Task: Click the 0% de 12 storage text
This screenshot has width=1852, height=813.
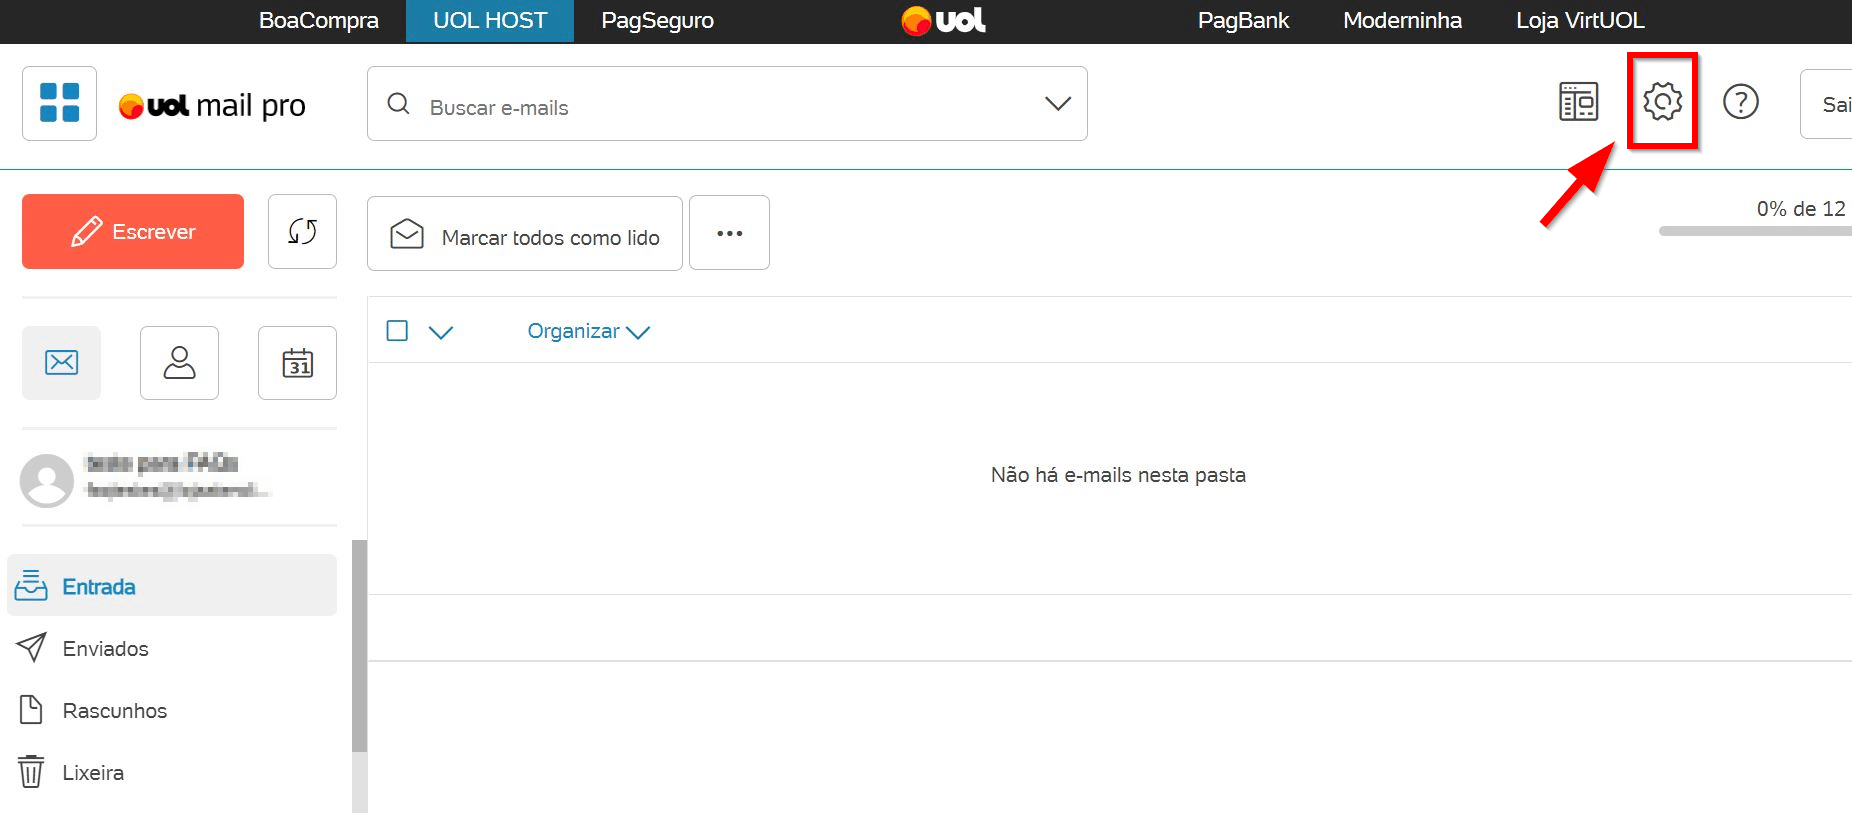Action: pyautogui.click(x=1801, y=209)
